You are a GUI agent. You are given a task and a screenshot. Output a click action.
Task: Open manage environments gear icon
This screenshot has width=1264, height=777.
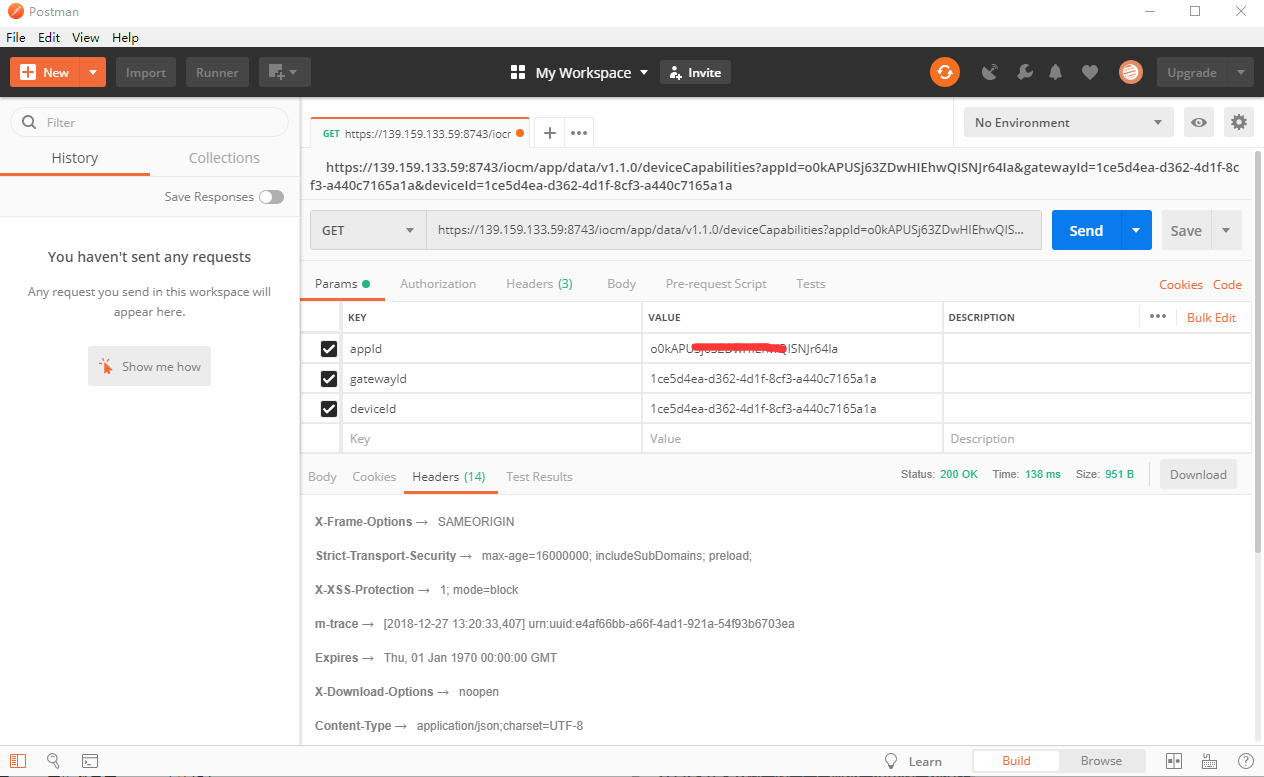tap(1239, 122)
